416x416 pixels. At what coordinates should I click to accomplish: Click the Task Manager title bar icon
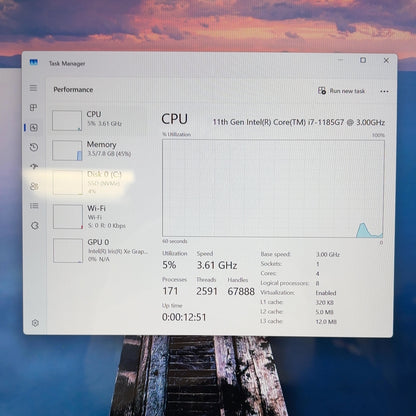pyautogui.click(x=34, y=62)
